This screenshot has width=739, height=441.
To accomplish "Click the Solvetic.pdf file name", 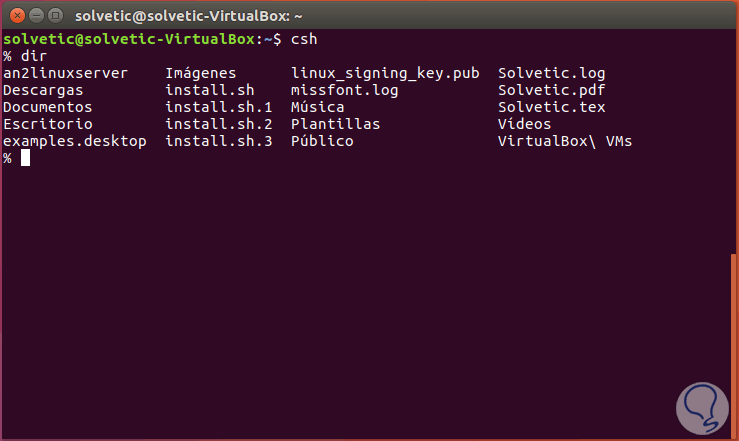I will point(551,90).
